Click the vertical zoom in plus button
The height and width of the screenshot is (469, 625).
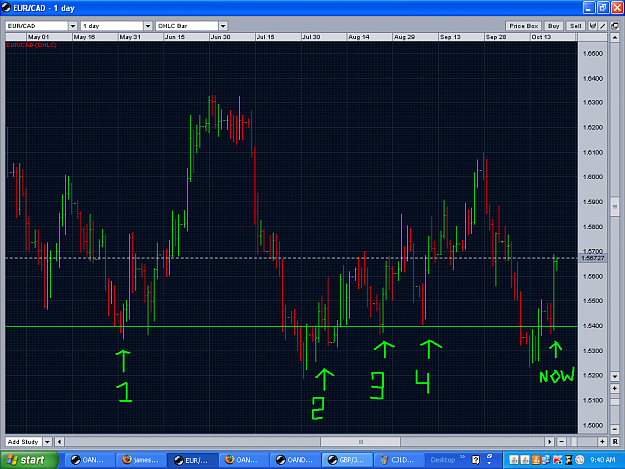(x=615, y=388)
